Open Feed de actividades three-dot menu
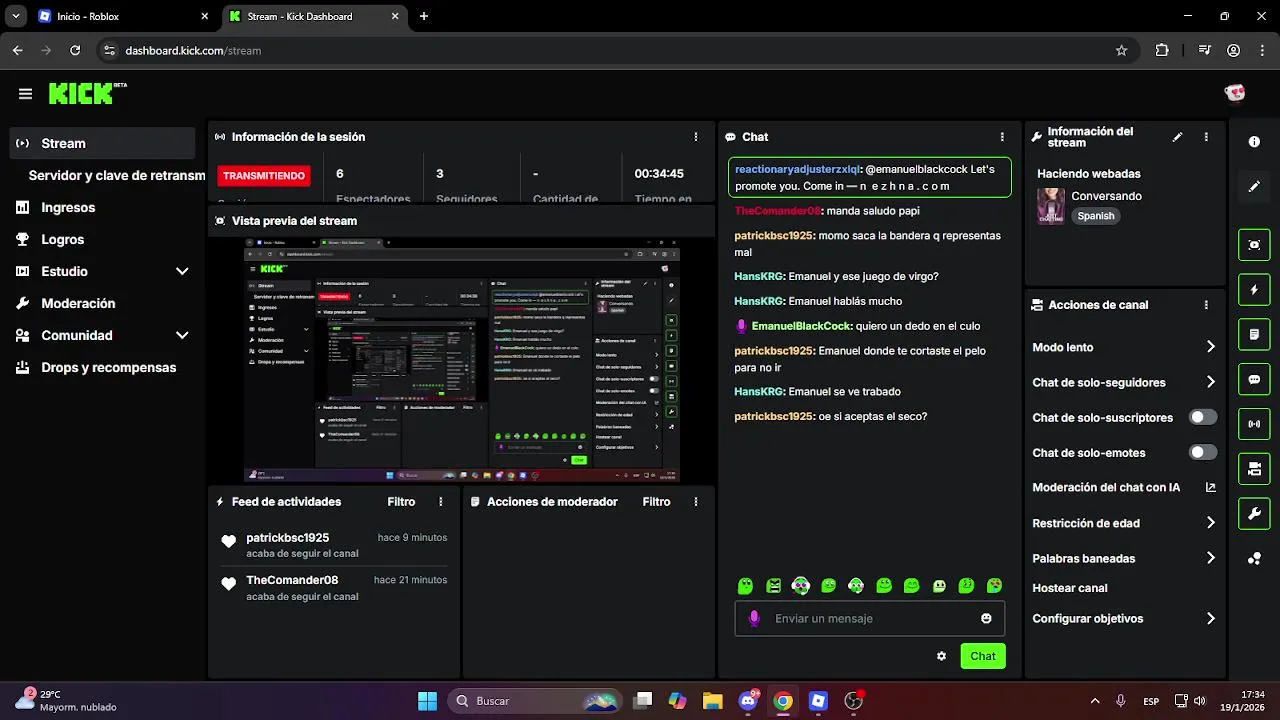This screenshot has width=1280, height=720. point(441,502)
